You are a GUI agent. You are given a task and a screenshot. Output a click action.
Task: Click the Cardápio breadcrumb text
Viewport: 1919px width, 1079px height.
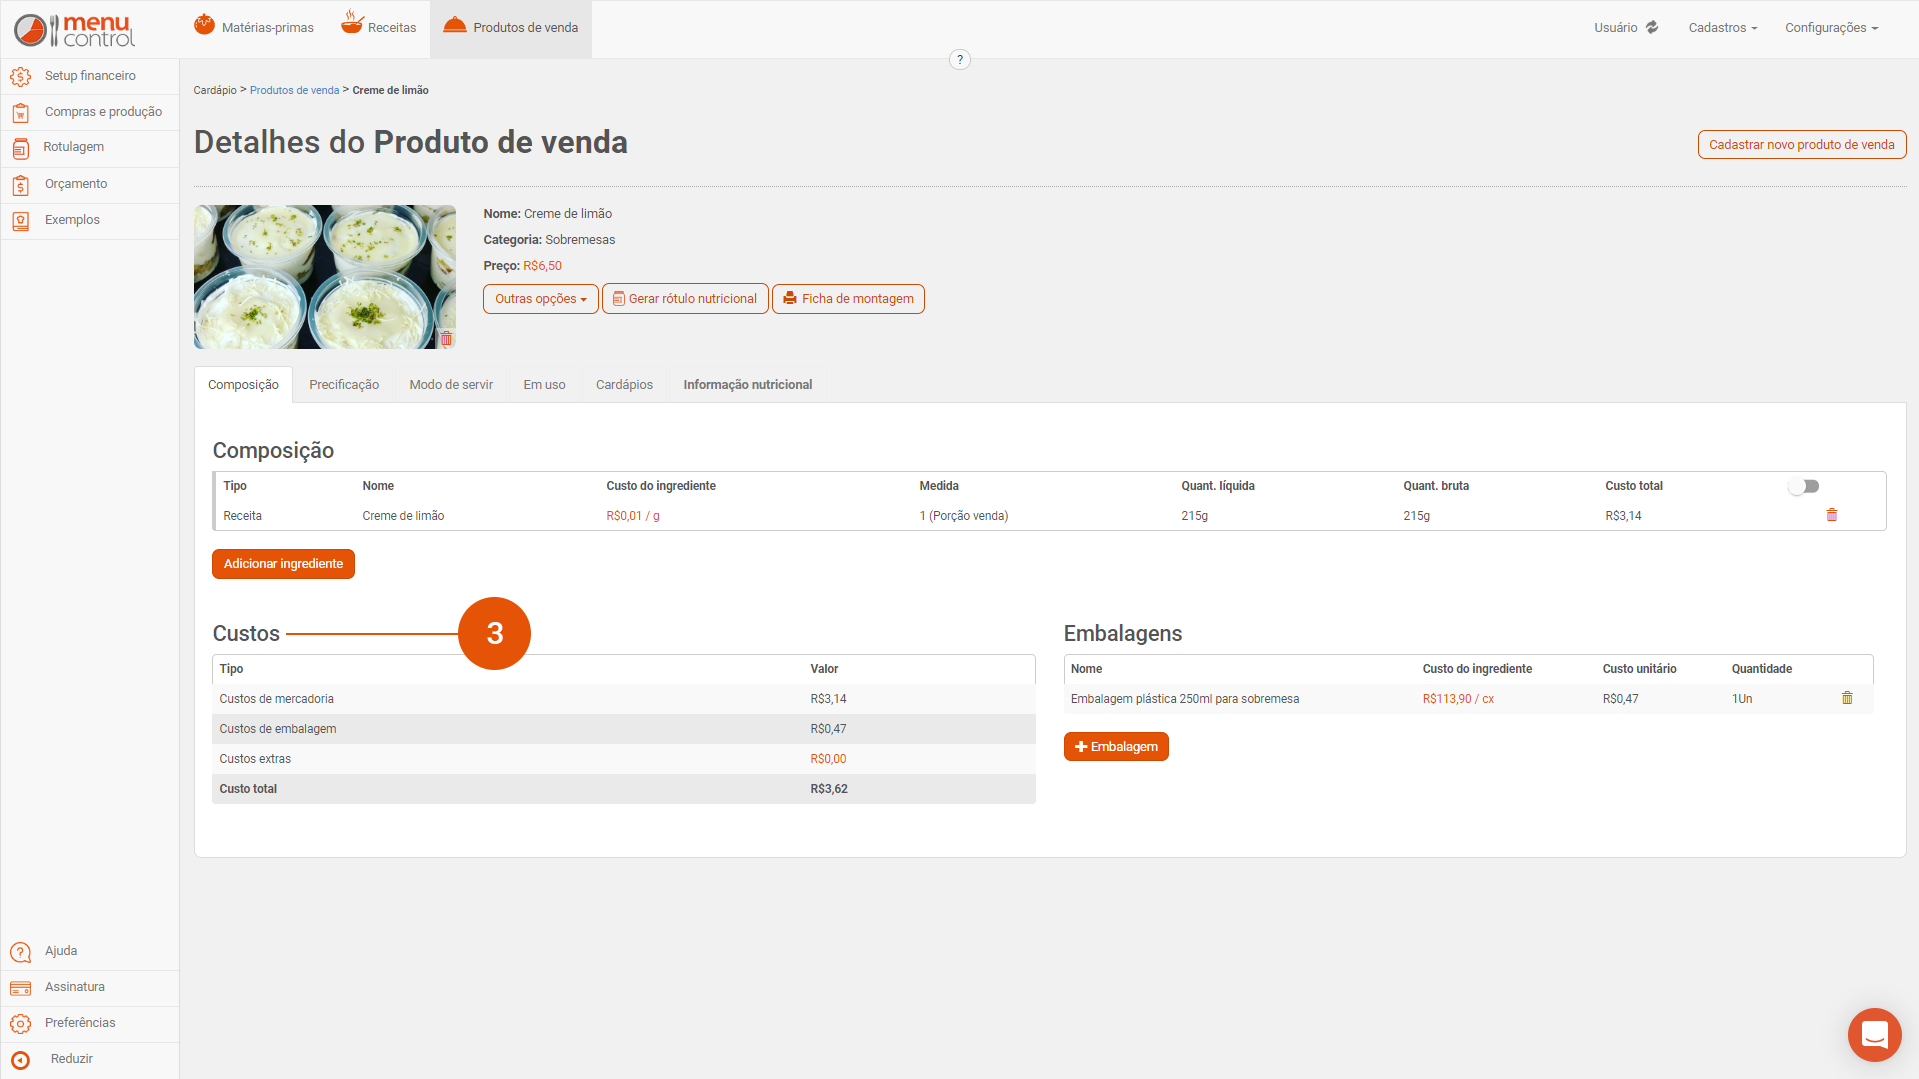(x=215, y=90)
